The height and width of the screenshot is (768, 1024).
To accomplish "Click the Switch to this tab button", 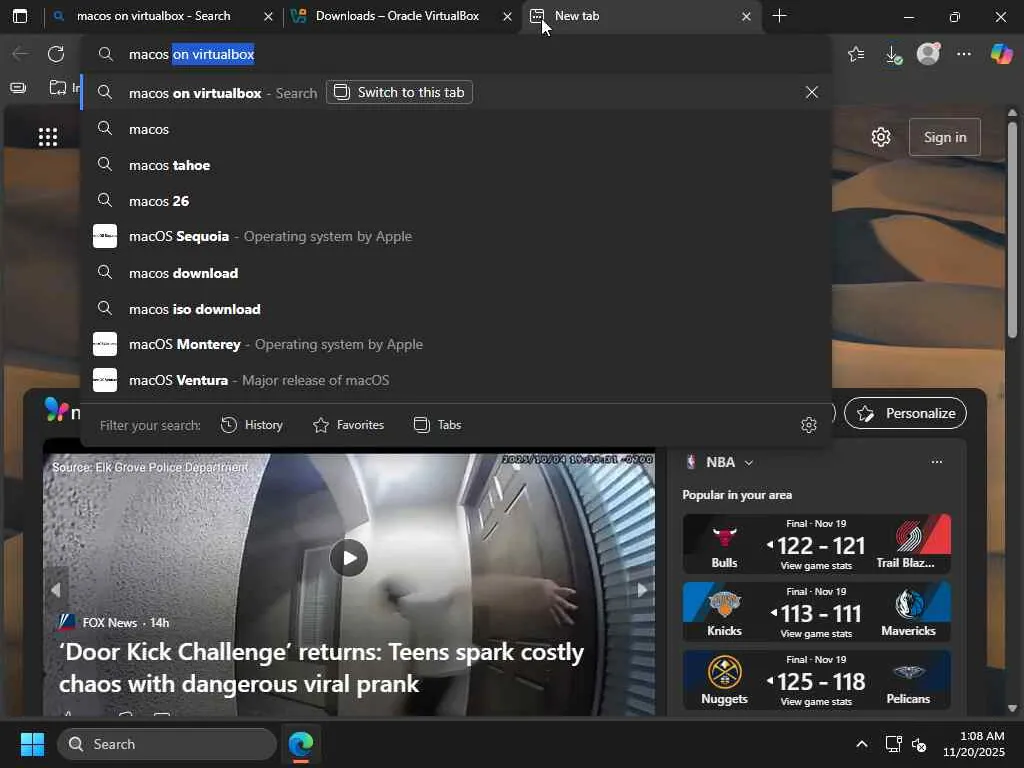I will pyautogui.click(x=399, y=92).
